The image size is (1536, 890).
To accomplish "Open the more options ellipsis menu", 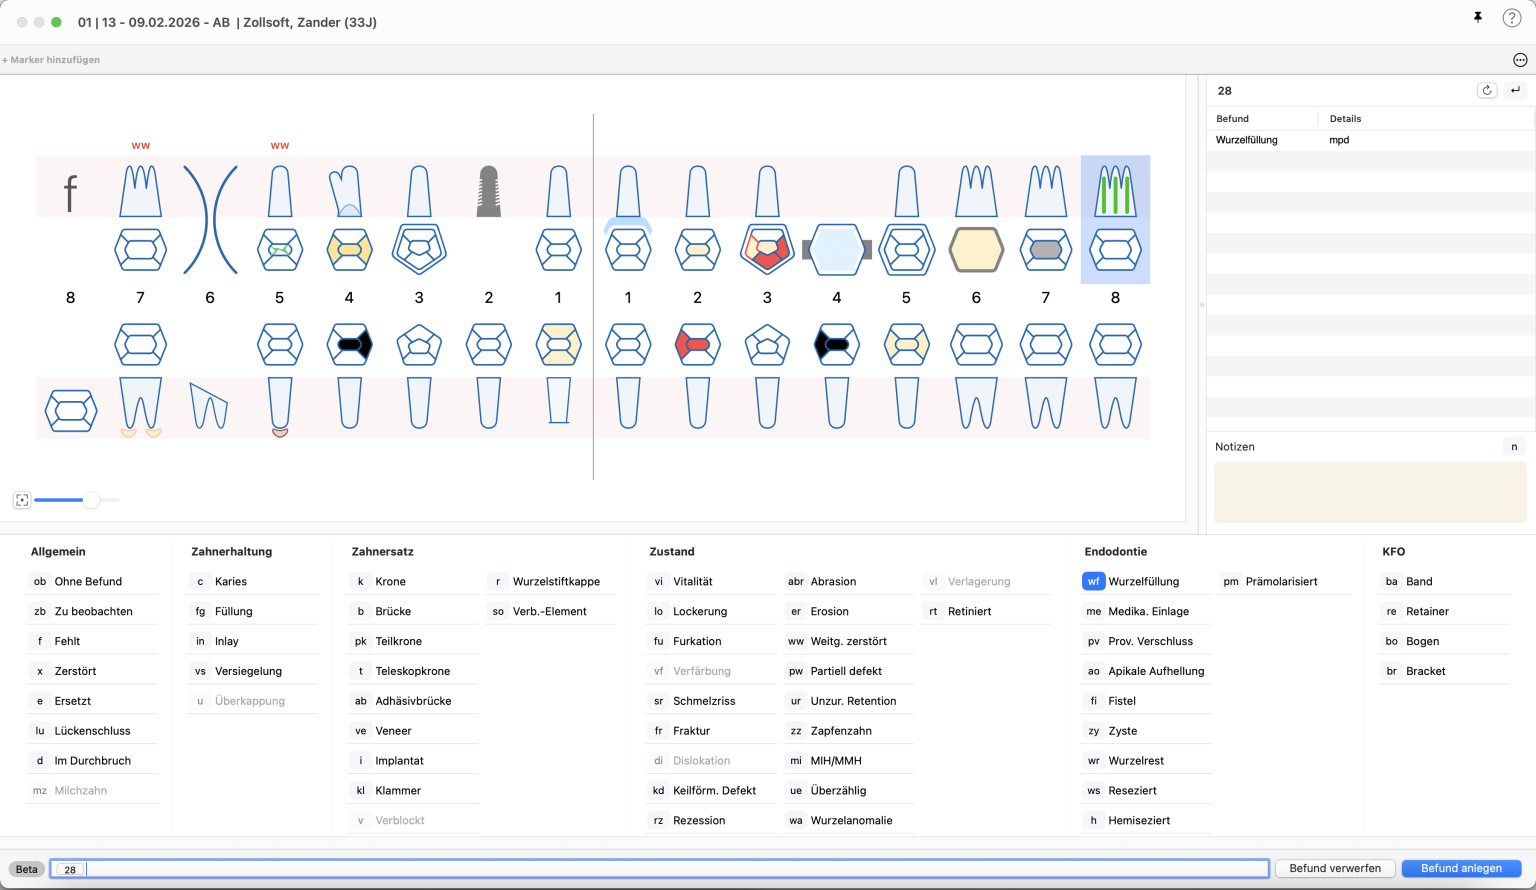I will click(x=1520, y=60).
